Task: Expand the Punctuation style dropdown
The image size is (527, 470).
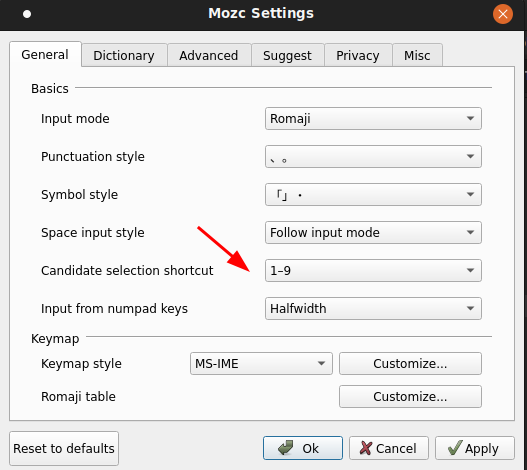Action: point(373,157)
